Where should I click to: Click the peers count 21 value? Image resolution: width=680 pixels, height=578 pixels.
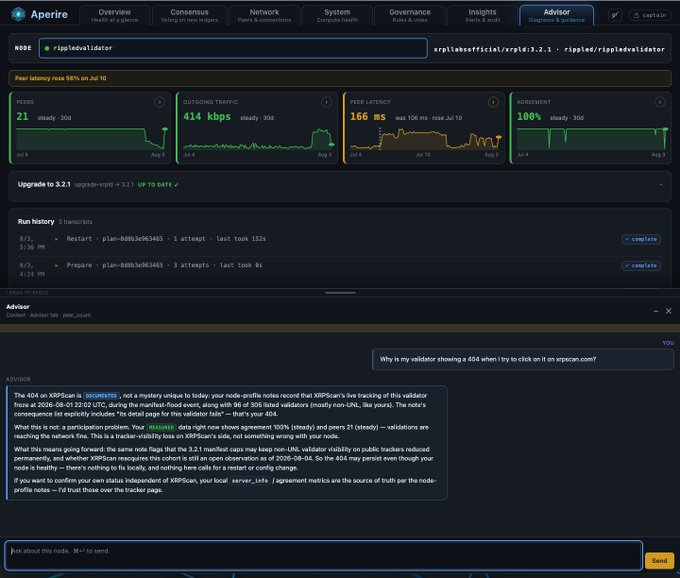pos(22,117)
